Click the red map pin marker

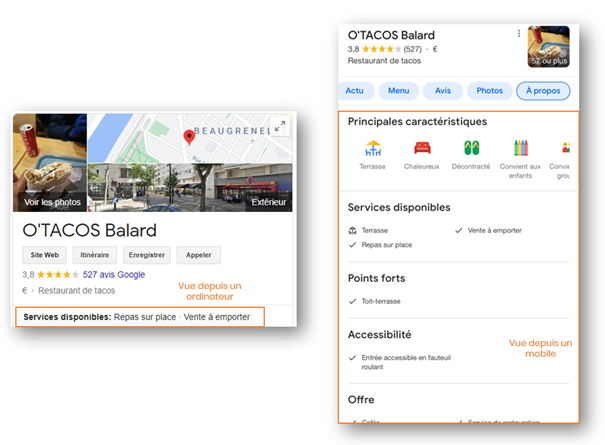click(x=189, y=137)
